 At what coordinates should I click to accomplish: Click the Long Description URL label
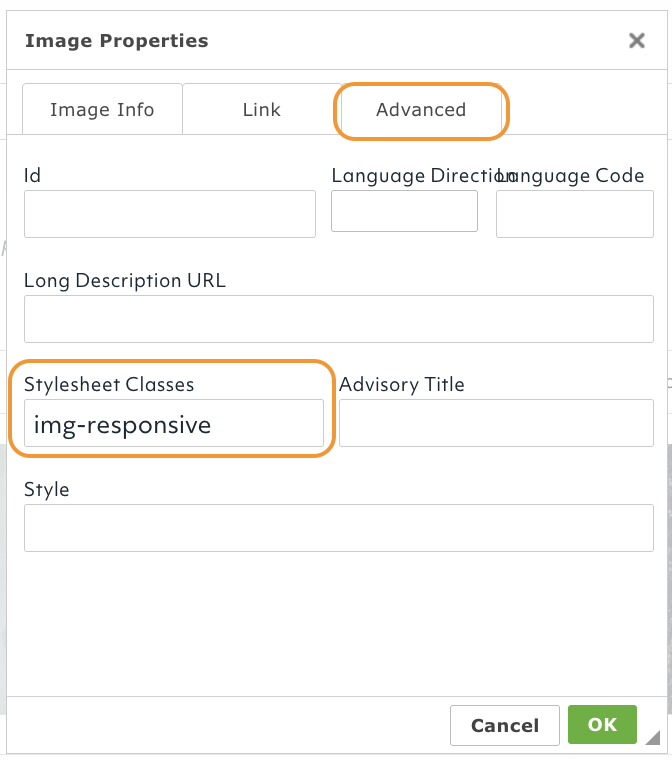click(125, 281)
